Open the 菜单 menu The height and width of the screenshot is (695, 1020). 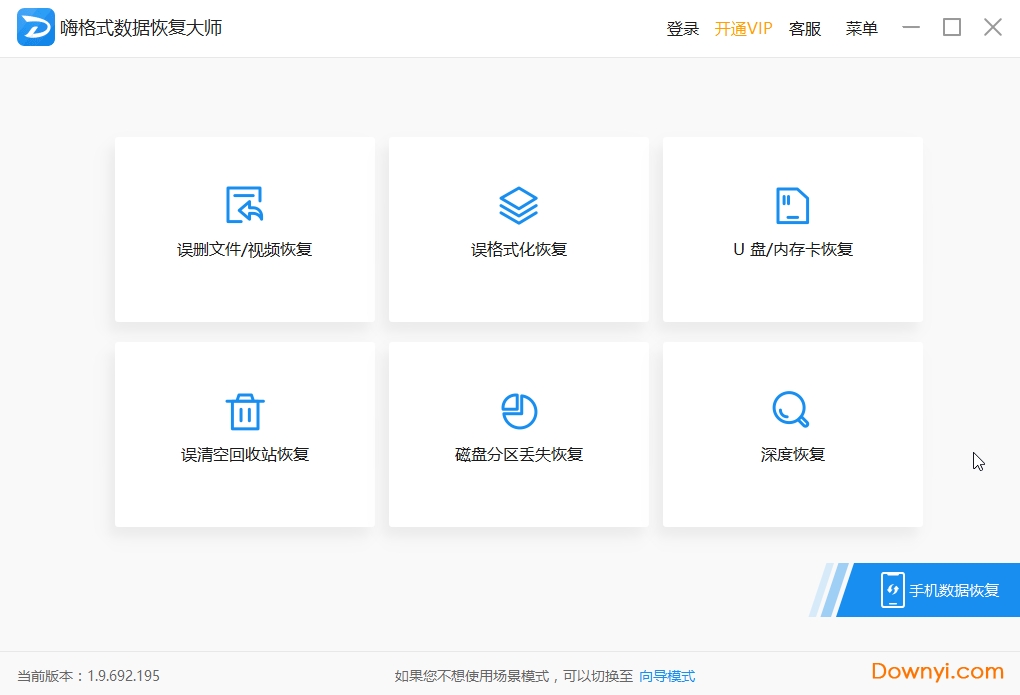coord(861,28)
